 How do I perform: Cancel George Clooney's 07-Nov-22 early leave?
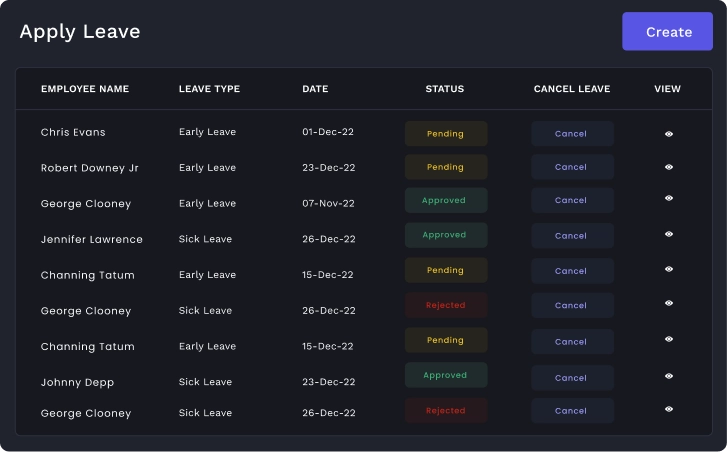(571, 200)
